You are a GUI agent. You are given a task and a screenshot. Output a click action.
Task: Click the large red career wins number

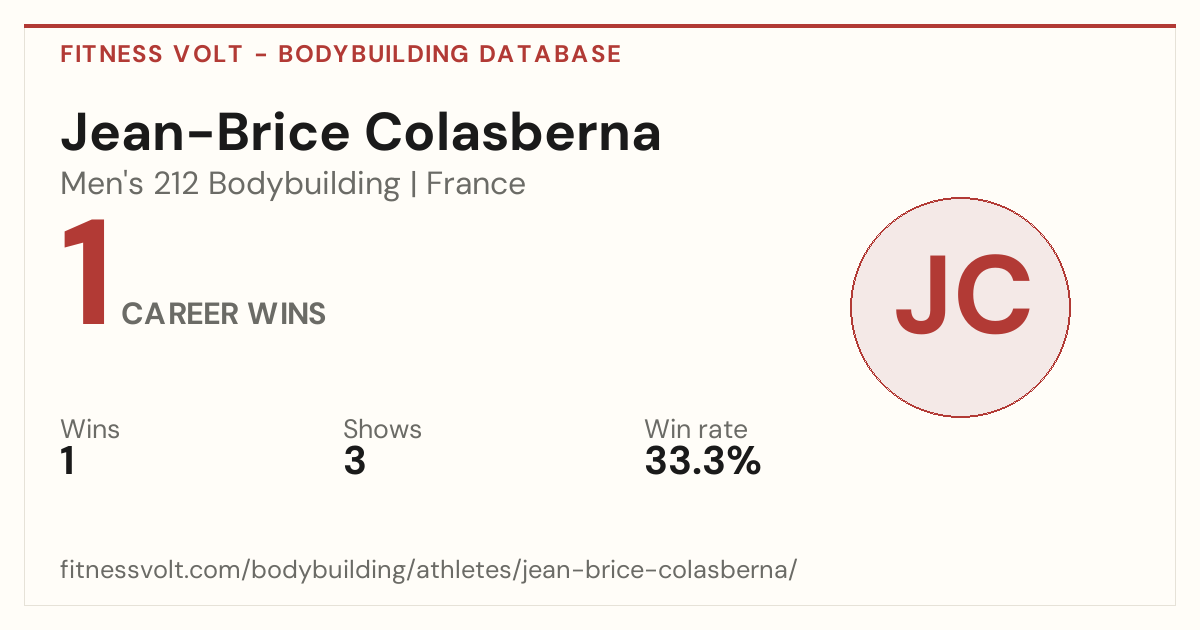[x=85, y=274]
